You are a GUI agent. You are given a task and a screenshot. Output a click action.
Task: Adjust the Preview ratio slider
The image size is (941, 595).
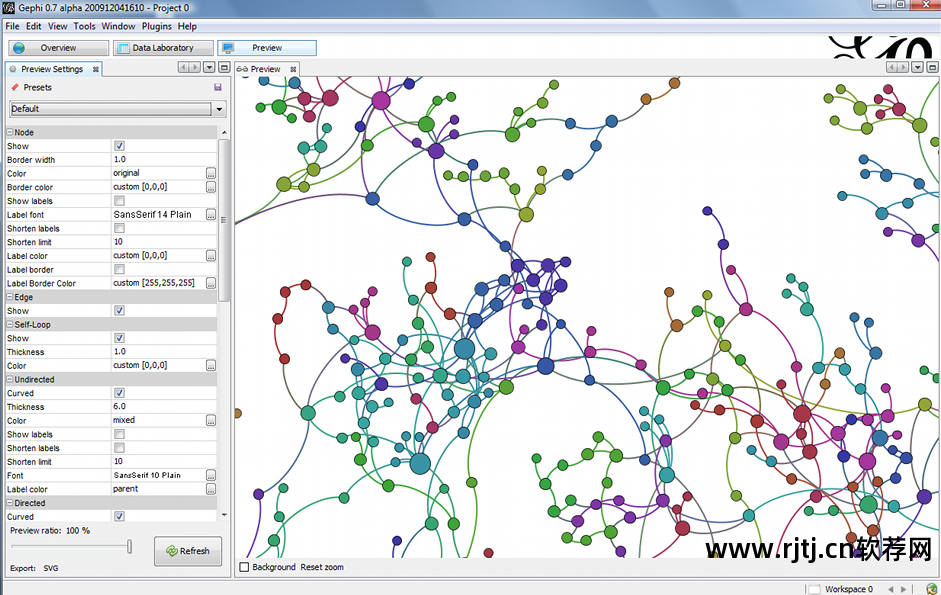pos(129,546)
